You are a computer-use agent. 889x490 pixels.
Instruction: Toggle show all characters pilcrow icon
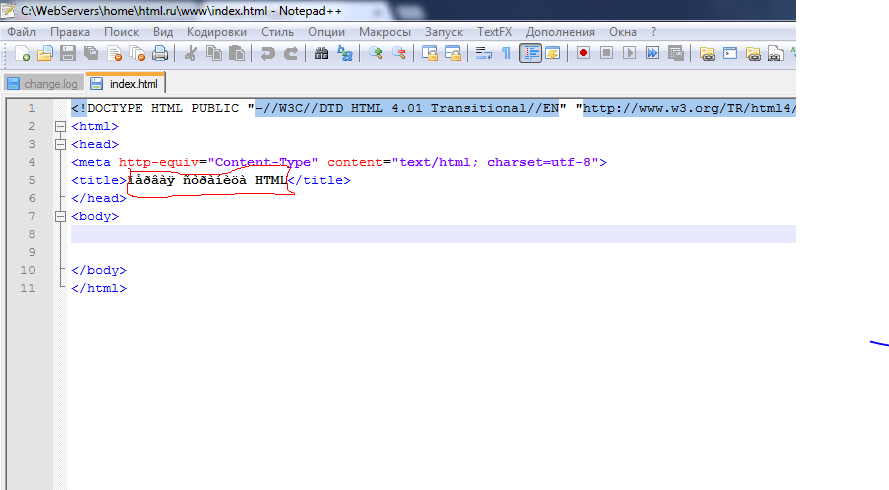[506, 54]
